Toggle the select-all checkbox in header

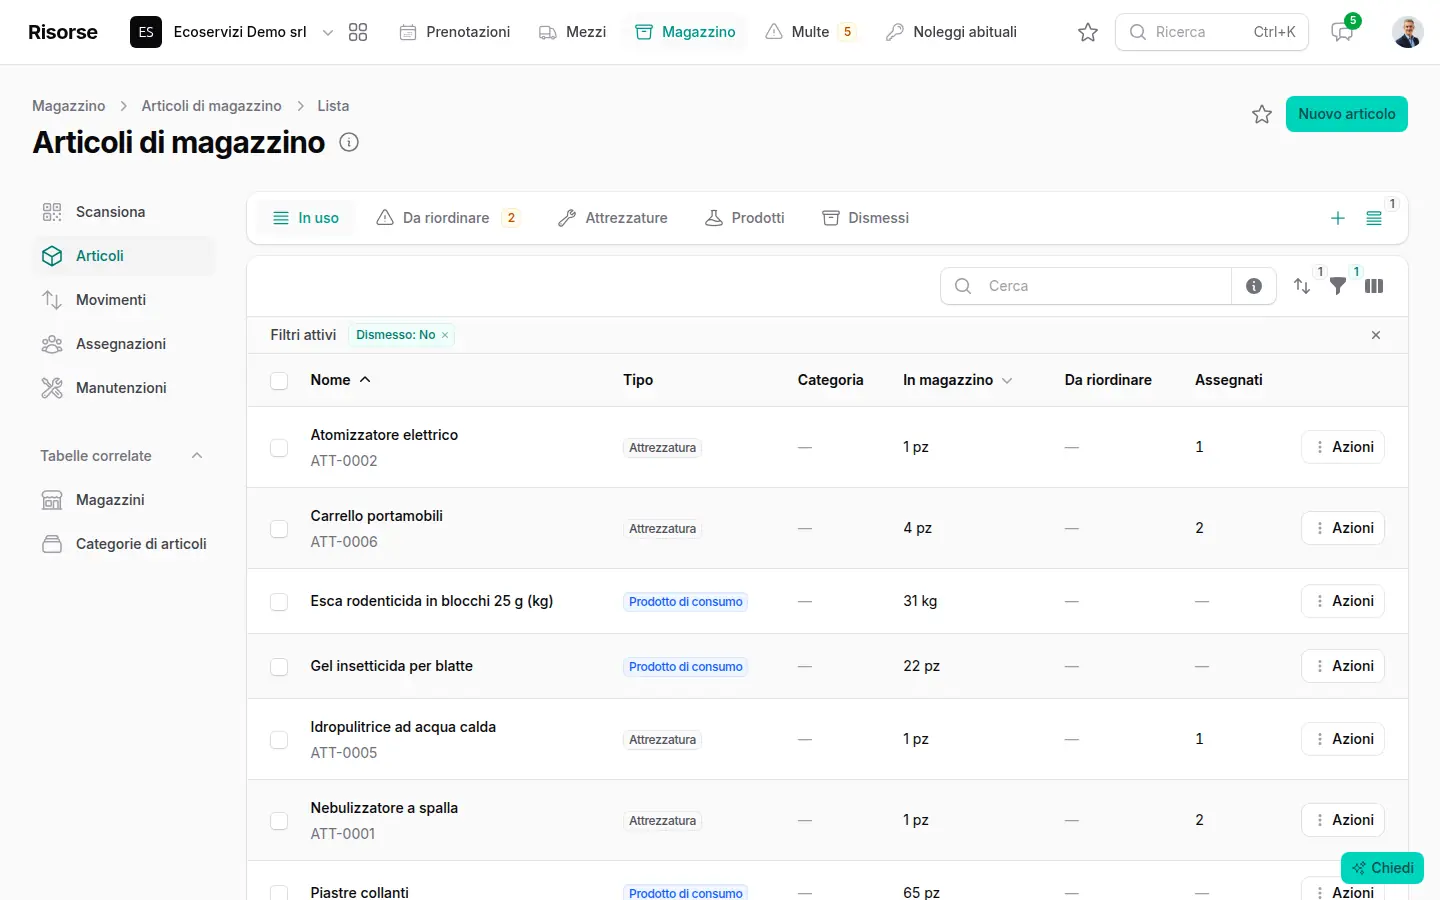[x=279, y=380]
